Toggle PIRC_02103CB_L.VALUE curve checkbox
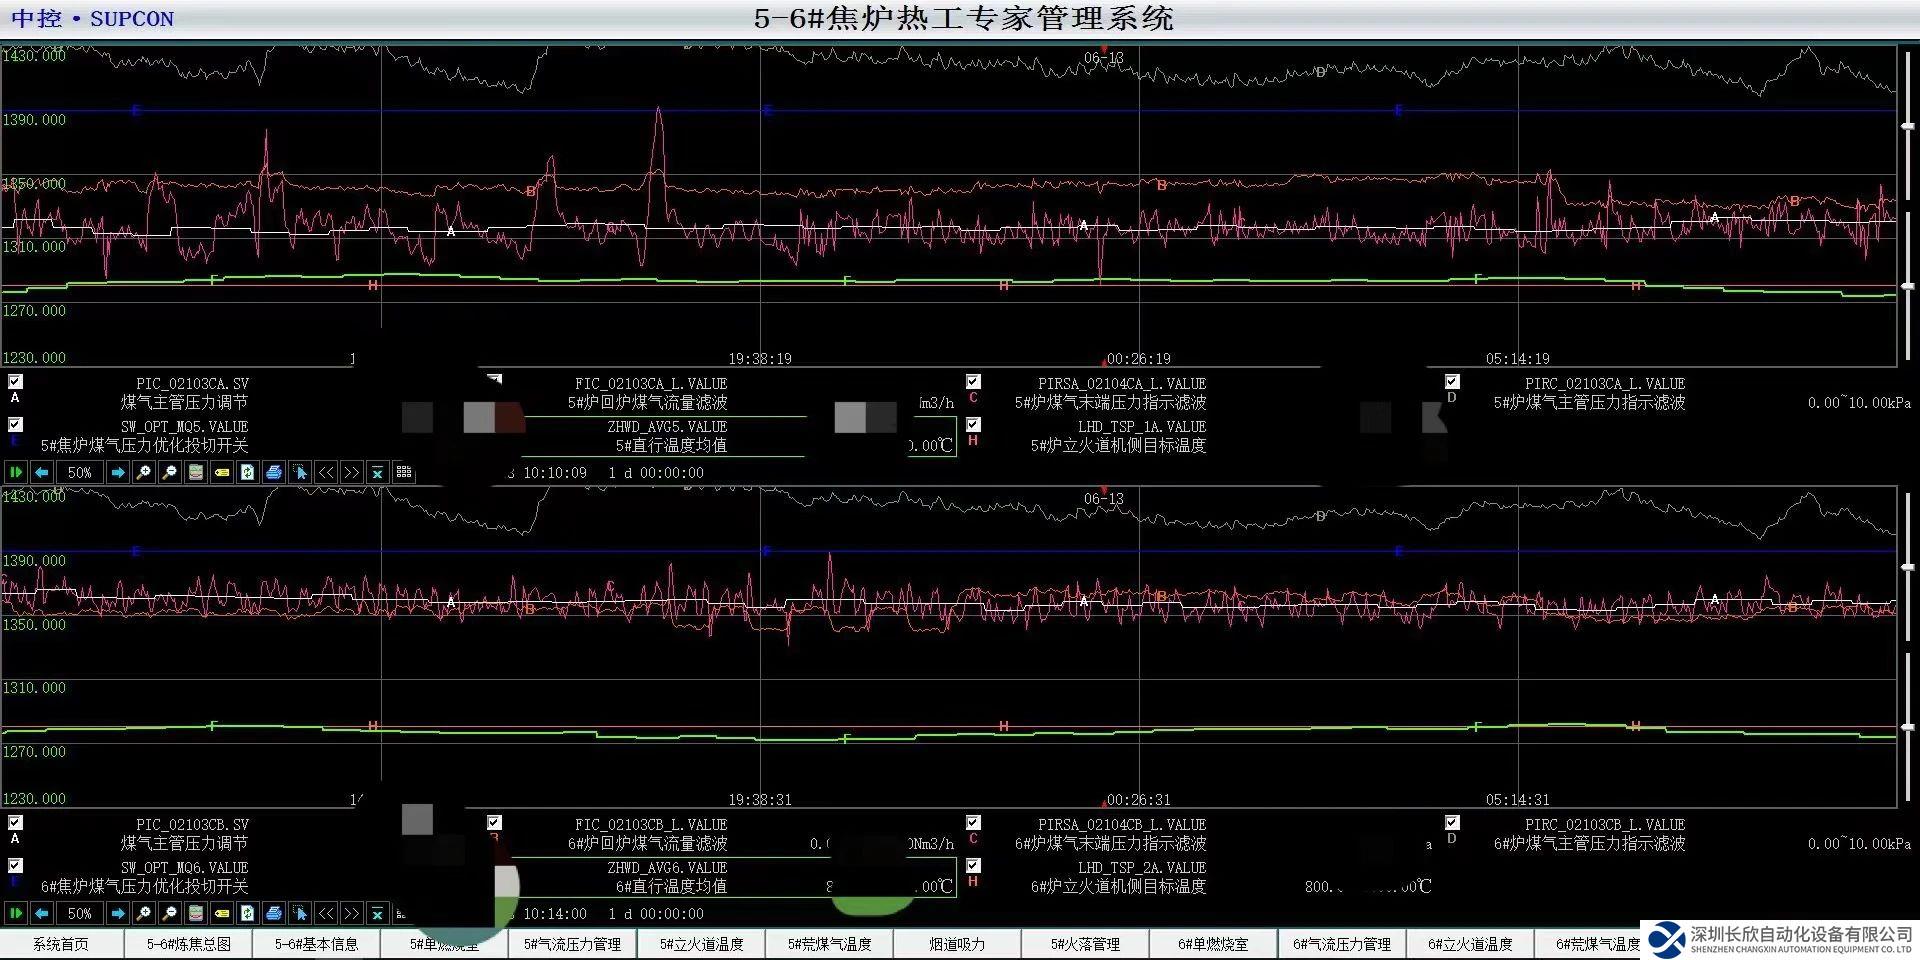 (x=1452, y=823)
